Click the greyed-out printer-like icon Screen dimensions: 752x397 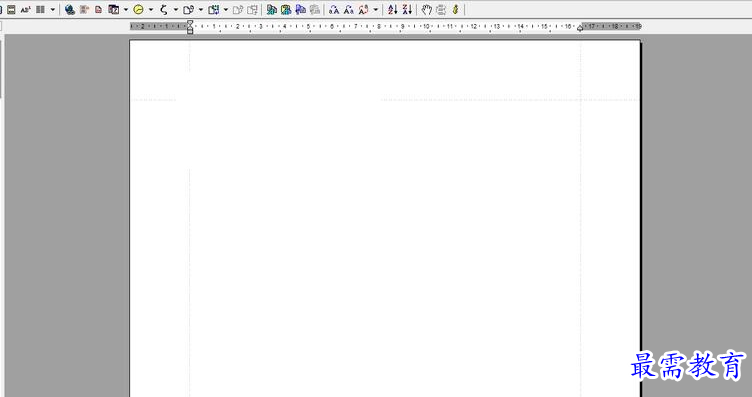(441, 9)
